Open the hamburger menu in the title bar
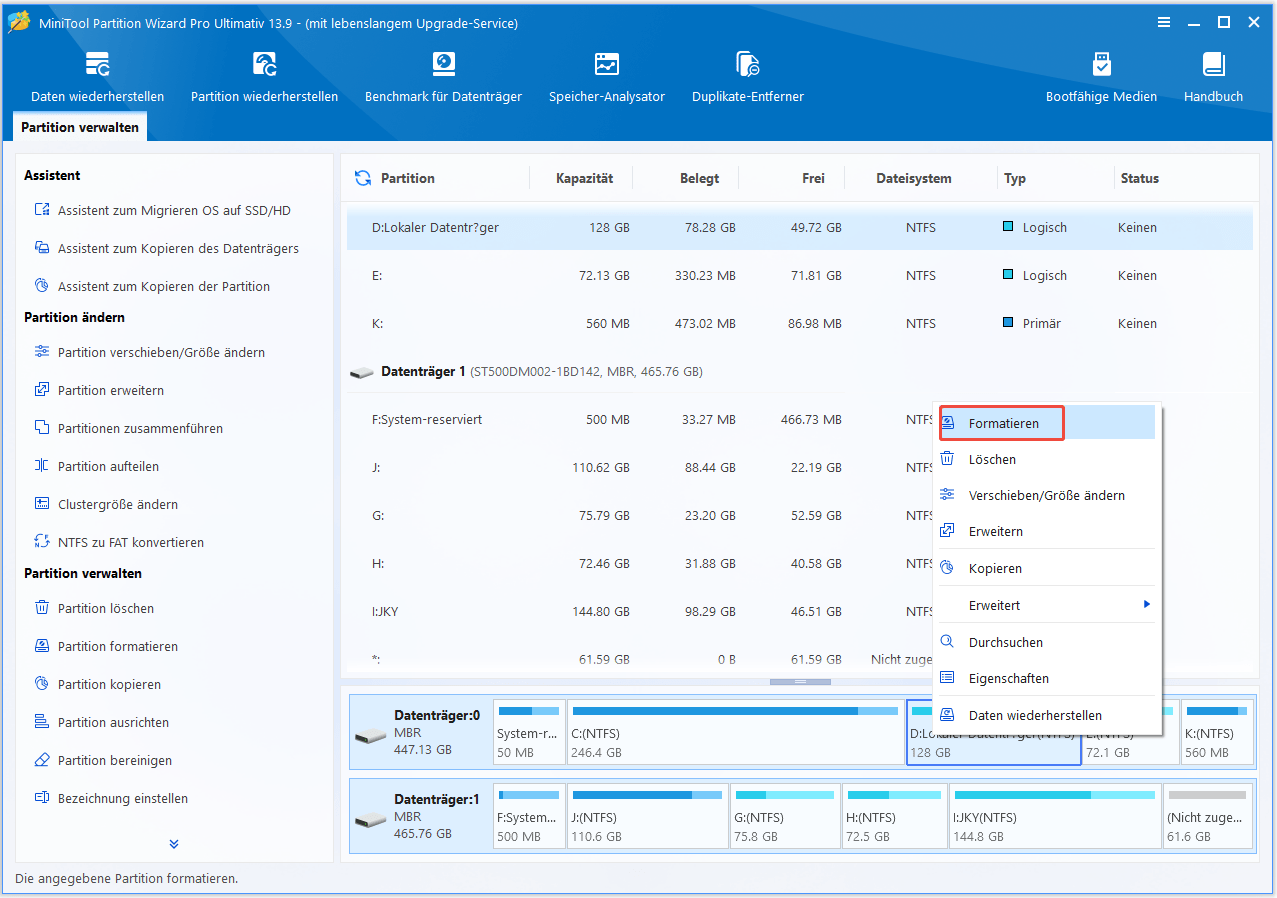The height and width of the screenshot is (898, 1277). point(1163,22)
